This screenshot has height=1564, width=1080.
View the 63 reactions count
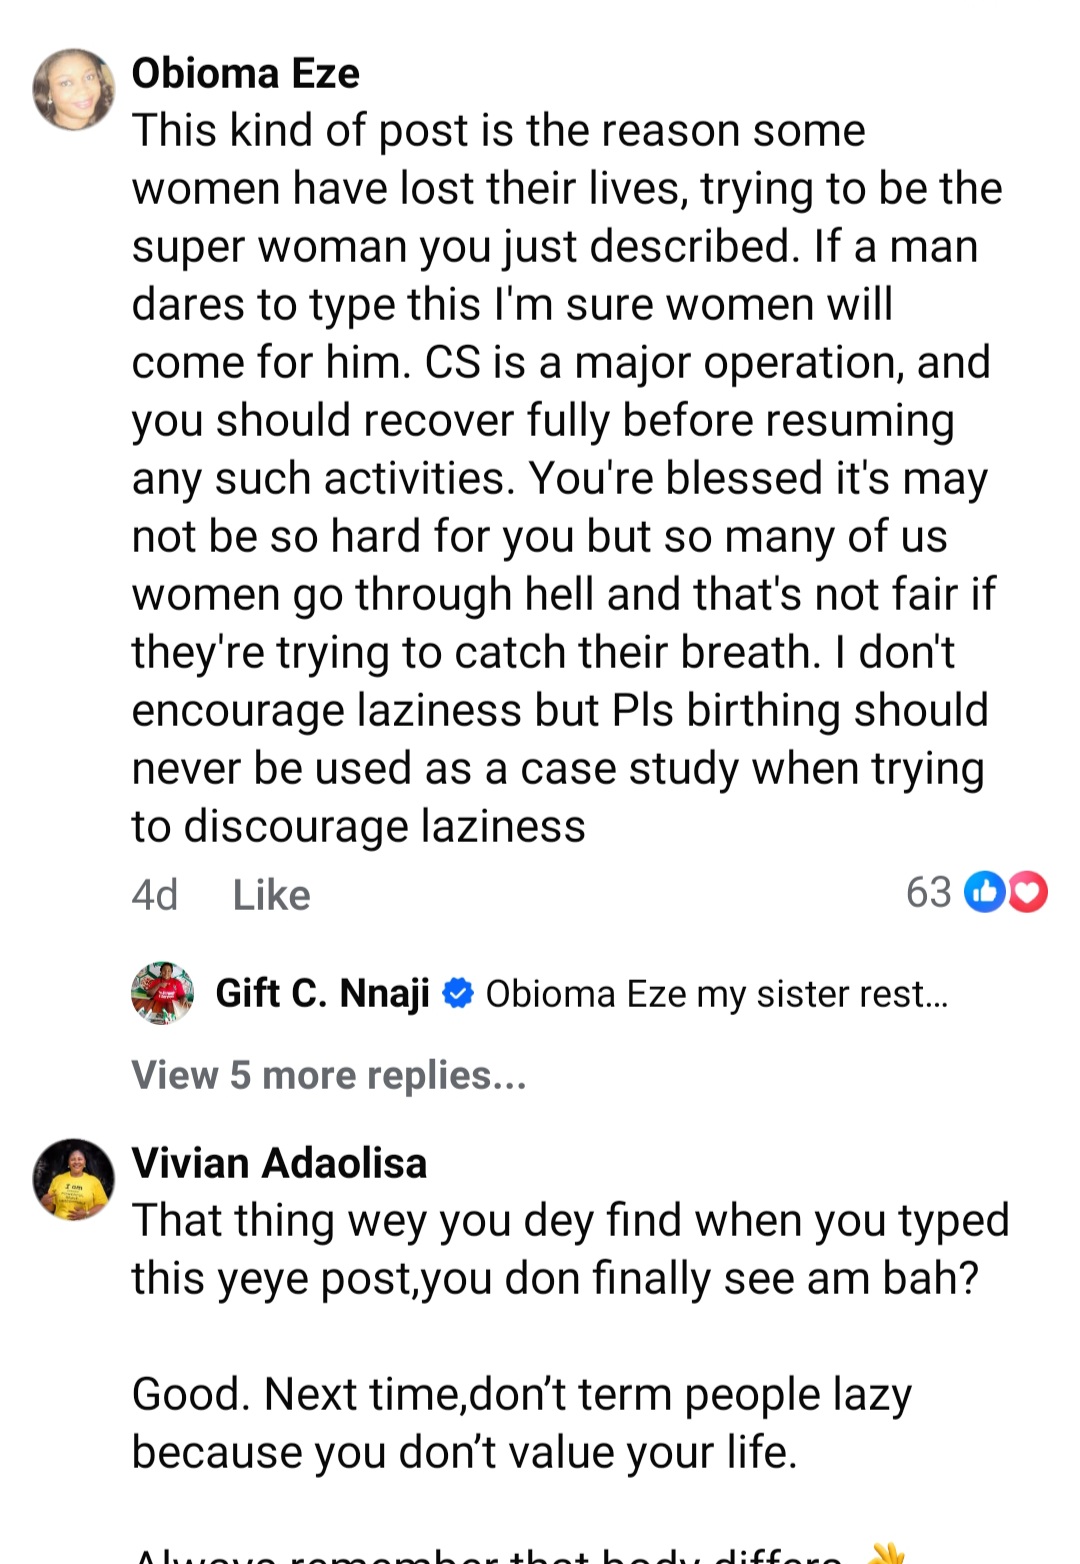(929, 892)
